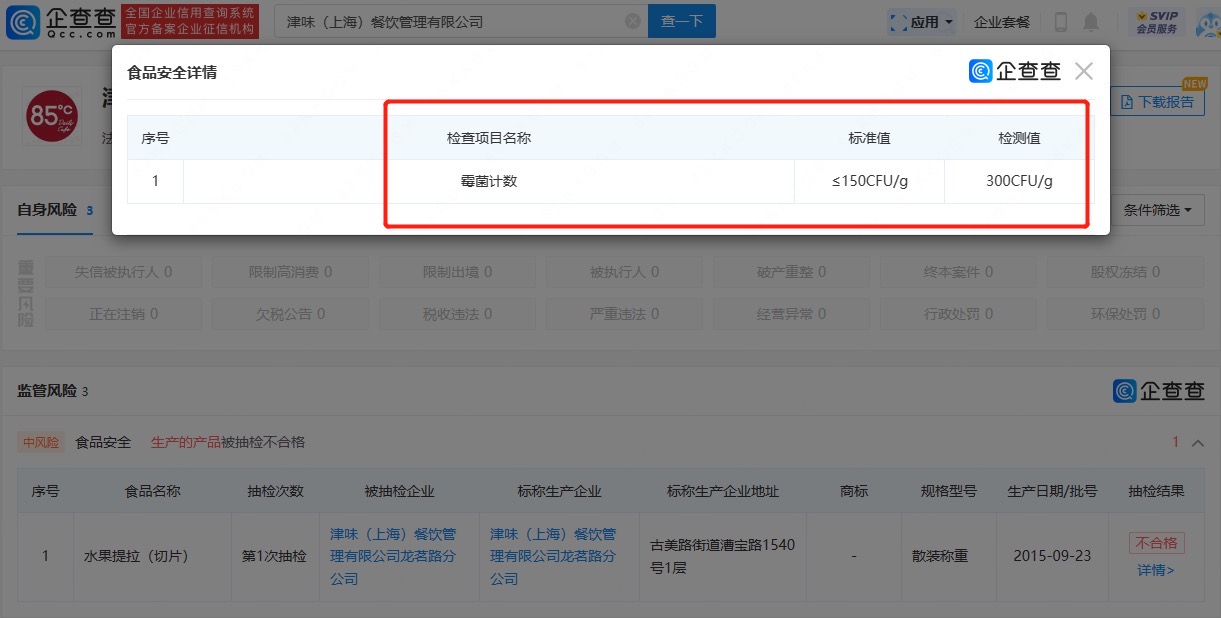Click the 行政处罚 0 filter

[958, 314]
